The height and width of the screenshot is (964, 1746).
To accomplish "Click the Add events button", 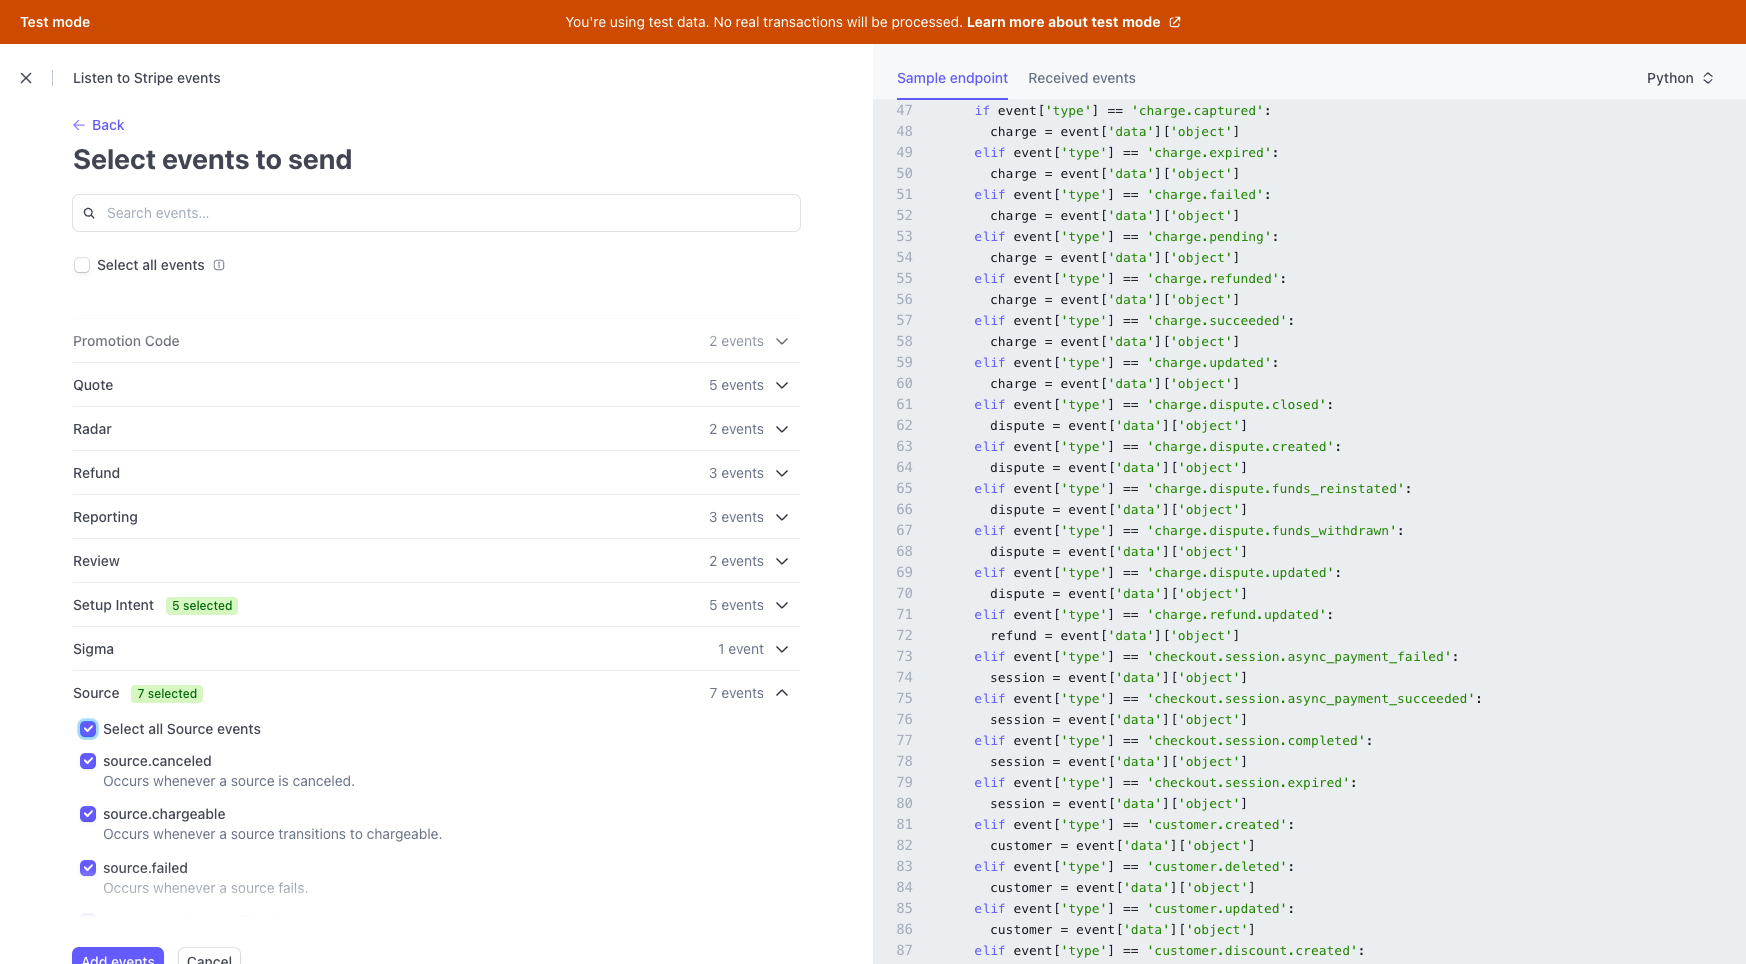I will 118,956.
